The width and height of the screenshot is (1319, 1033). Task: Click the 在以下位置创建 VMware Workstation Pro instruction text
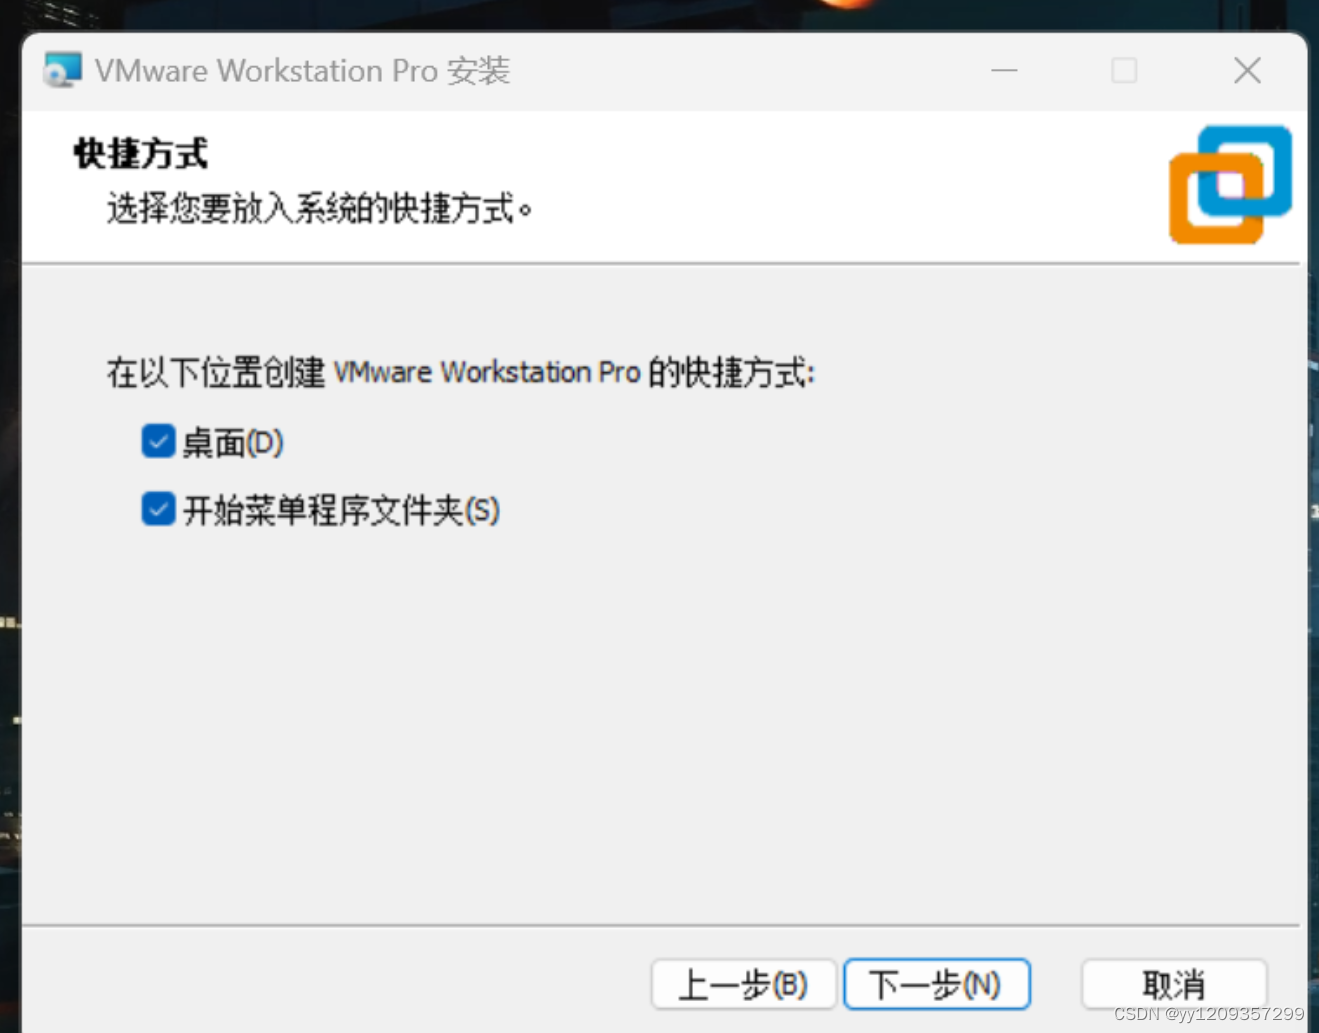461,372
